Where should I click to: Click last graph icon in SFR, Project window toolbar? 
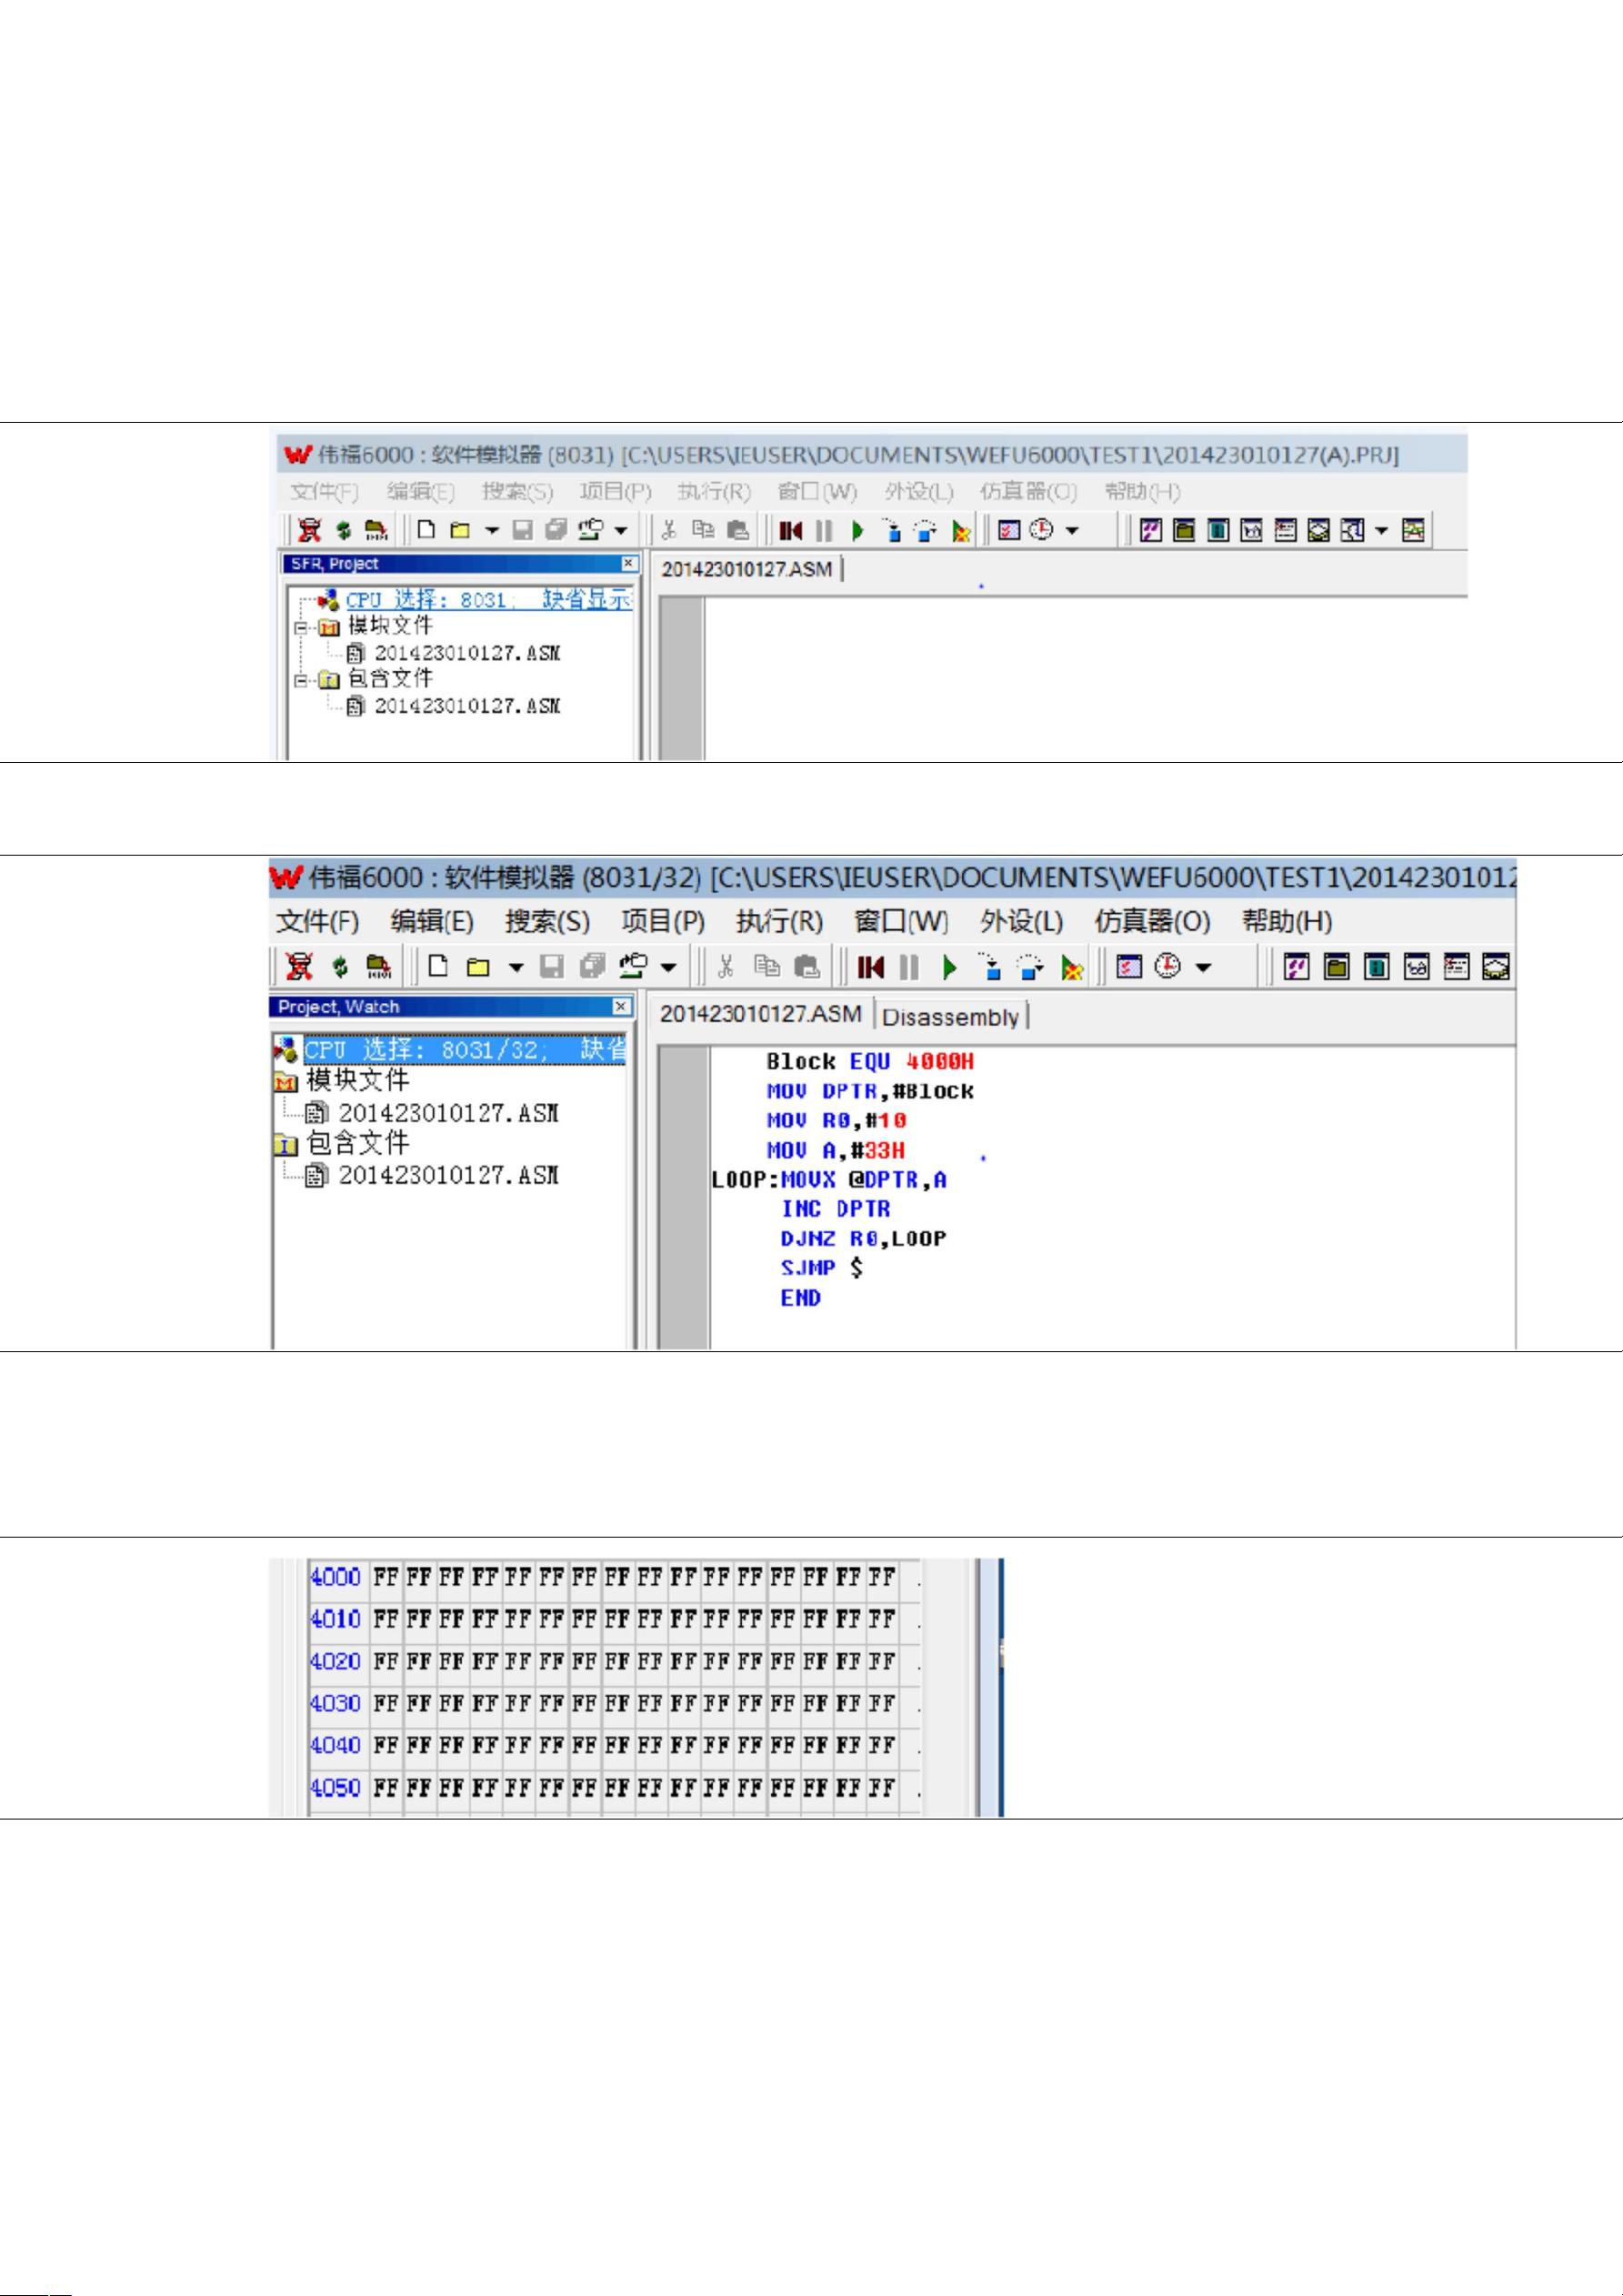[1413, 529]
